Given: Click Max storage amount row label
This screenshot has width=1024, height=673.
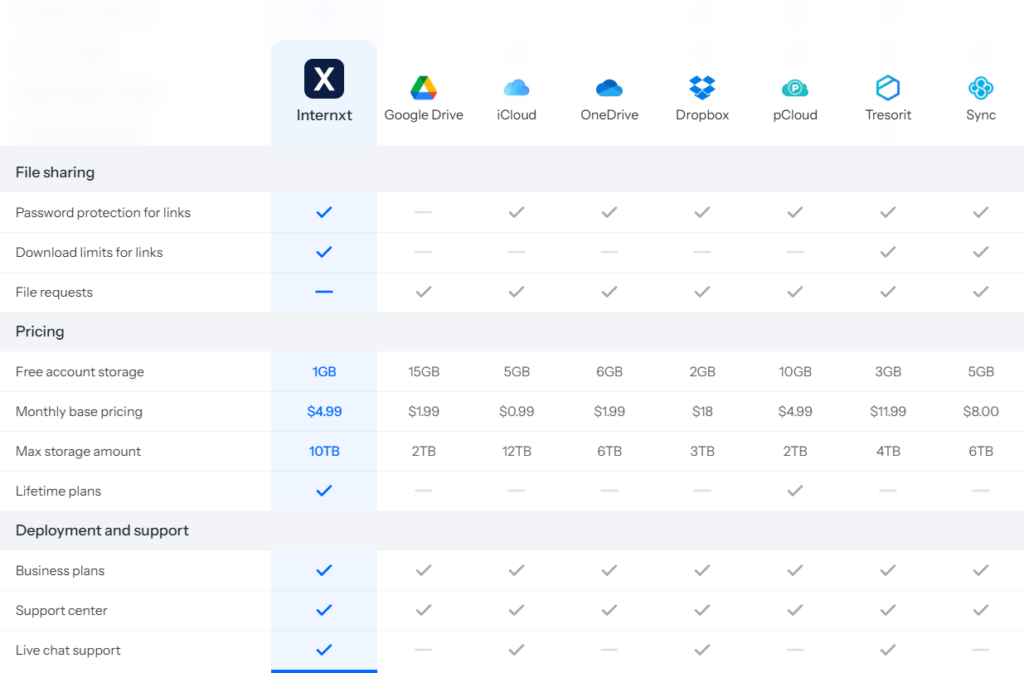Looking at the screenshot, I should [78, 451].
